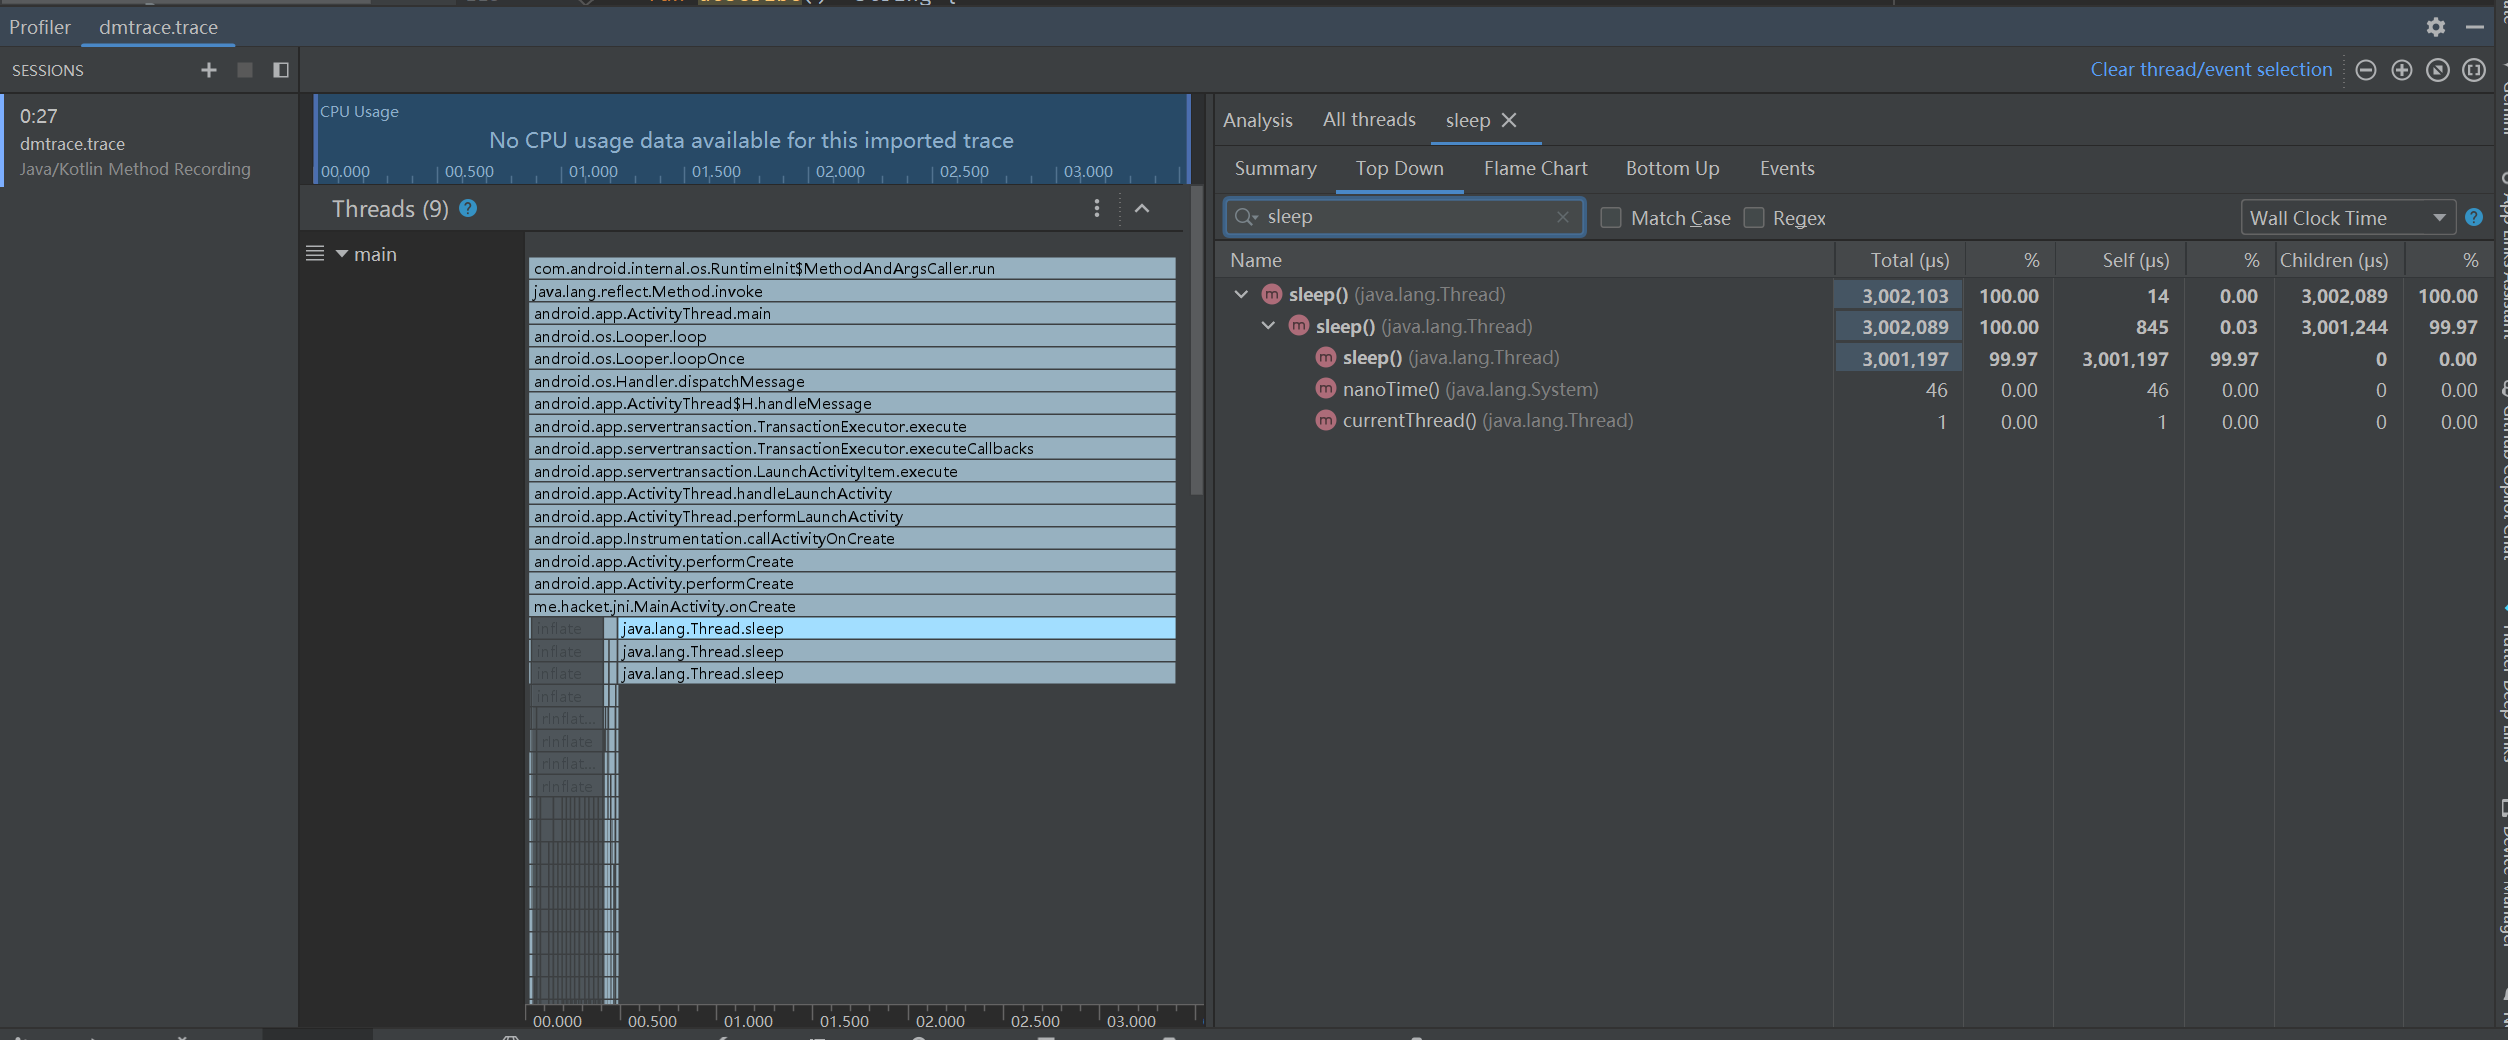Select dmtrace.trace session entry

click(150, 141)
